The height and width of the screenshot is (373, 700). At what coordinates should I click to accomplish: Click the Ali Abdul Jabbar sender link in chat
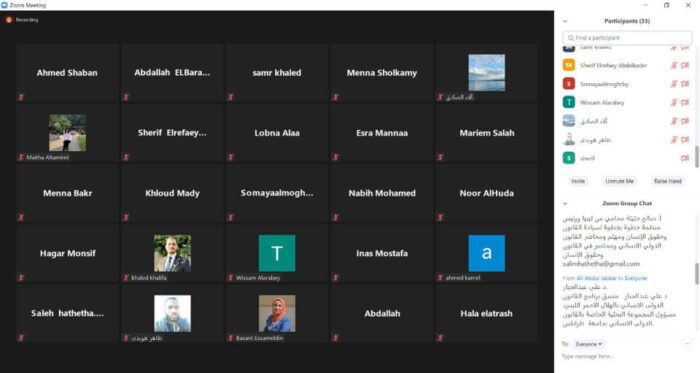[597, 278]
